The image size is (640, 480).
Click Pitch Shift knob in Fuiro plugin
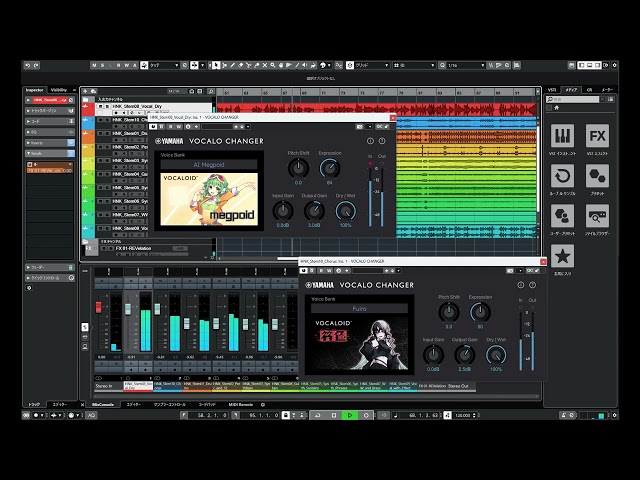point(449,312)
